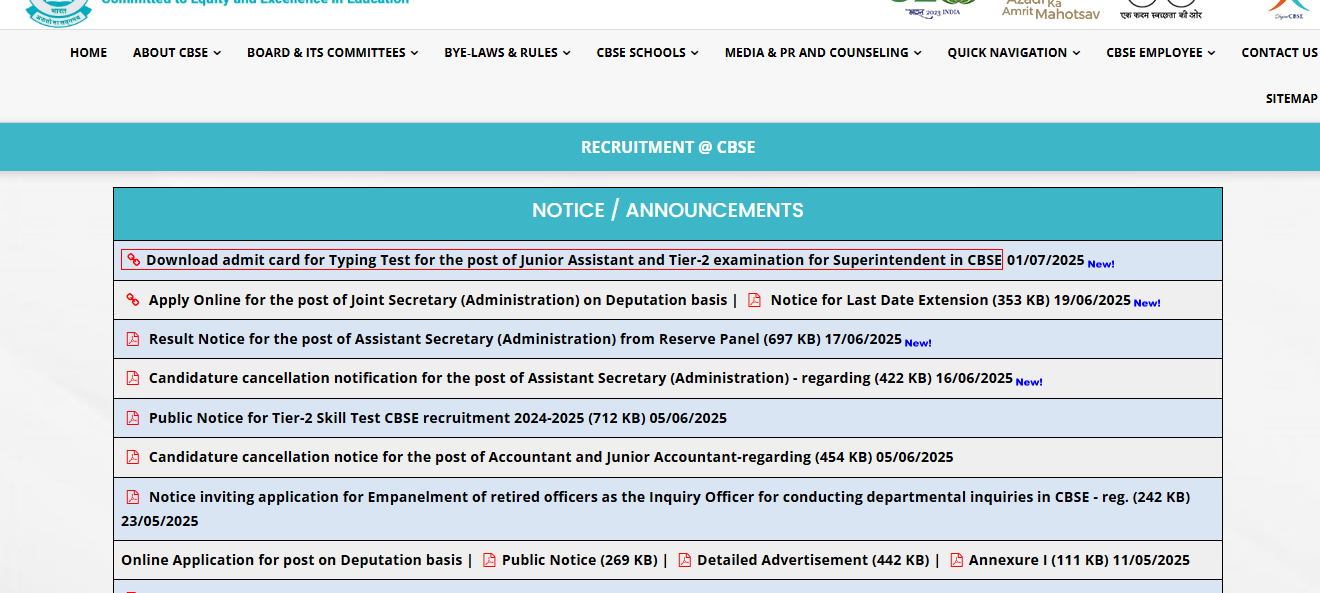
Task: Open the SITEMAP menu item
Action: click(1292, 99)
